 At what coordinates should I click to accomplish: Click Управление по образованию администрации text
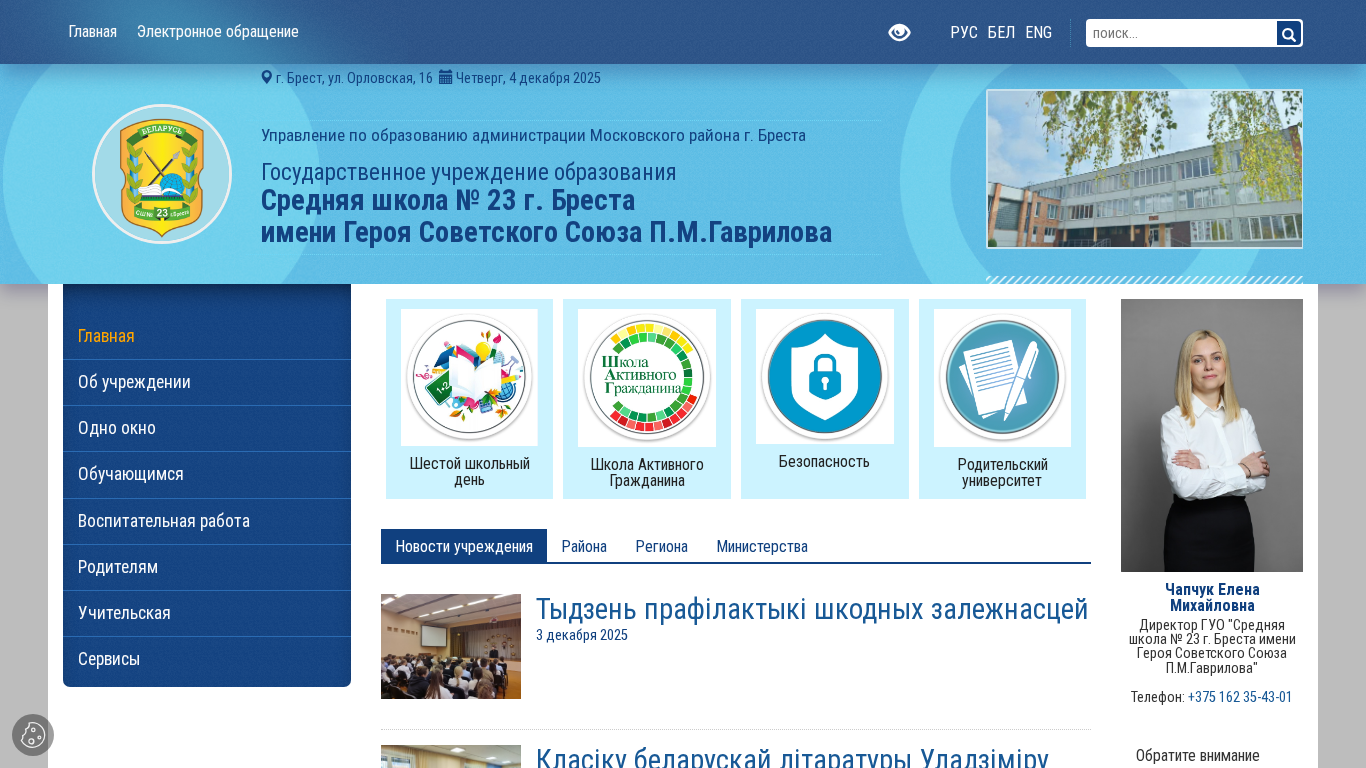(x=533, y=135)
